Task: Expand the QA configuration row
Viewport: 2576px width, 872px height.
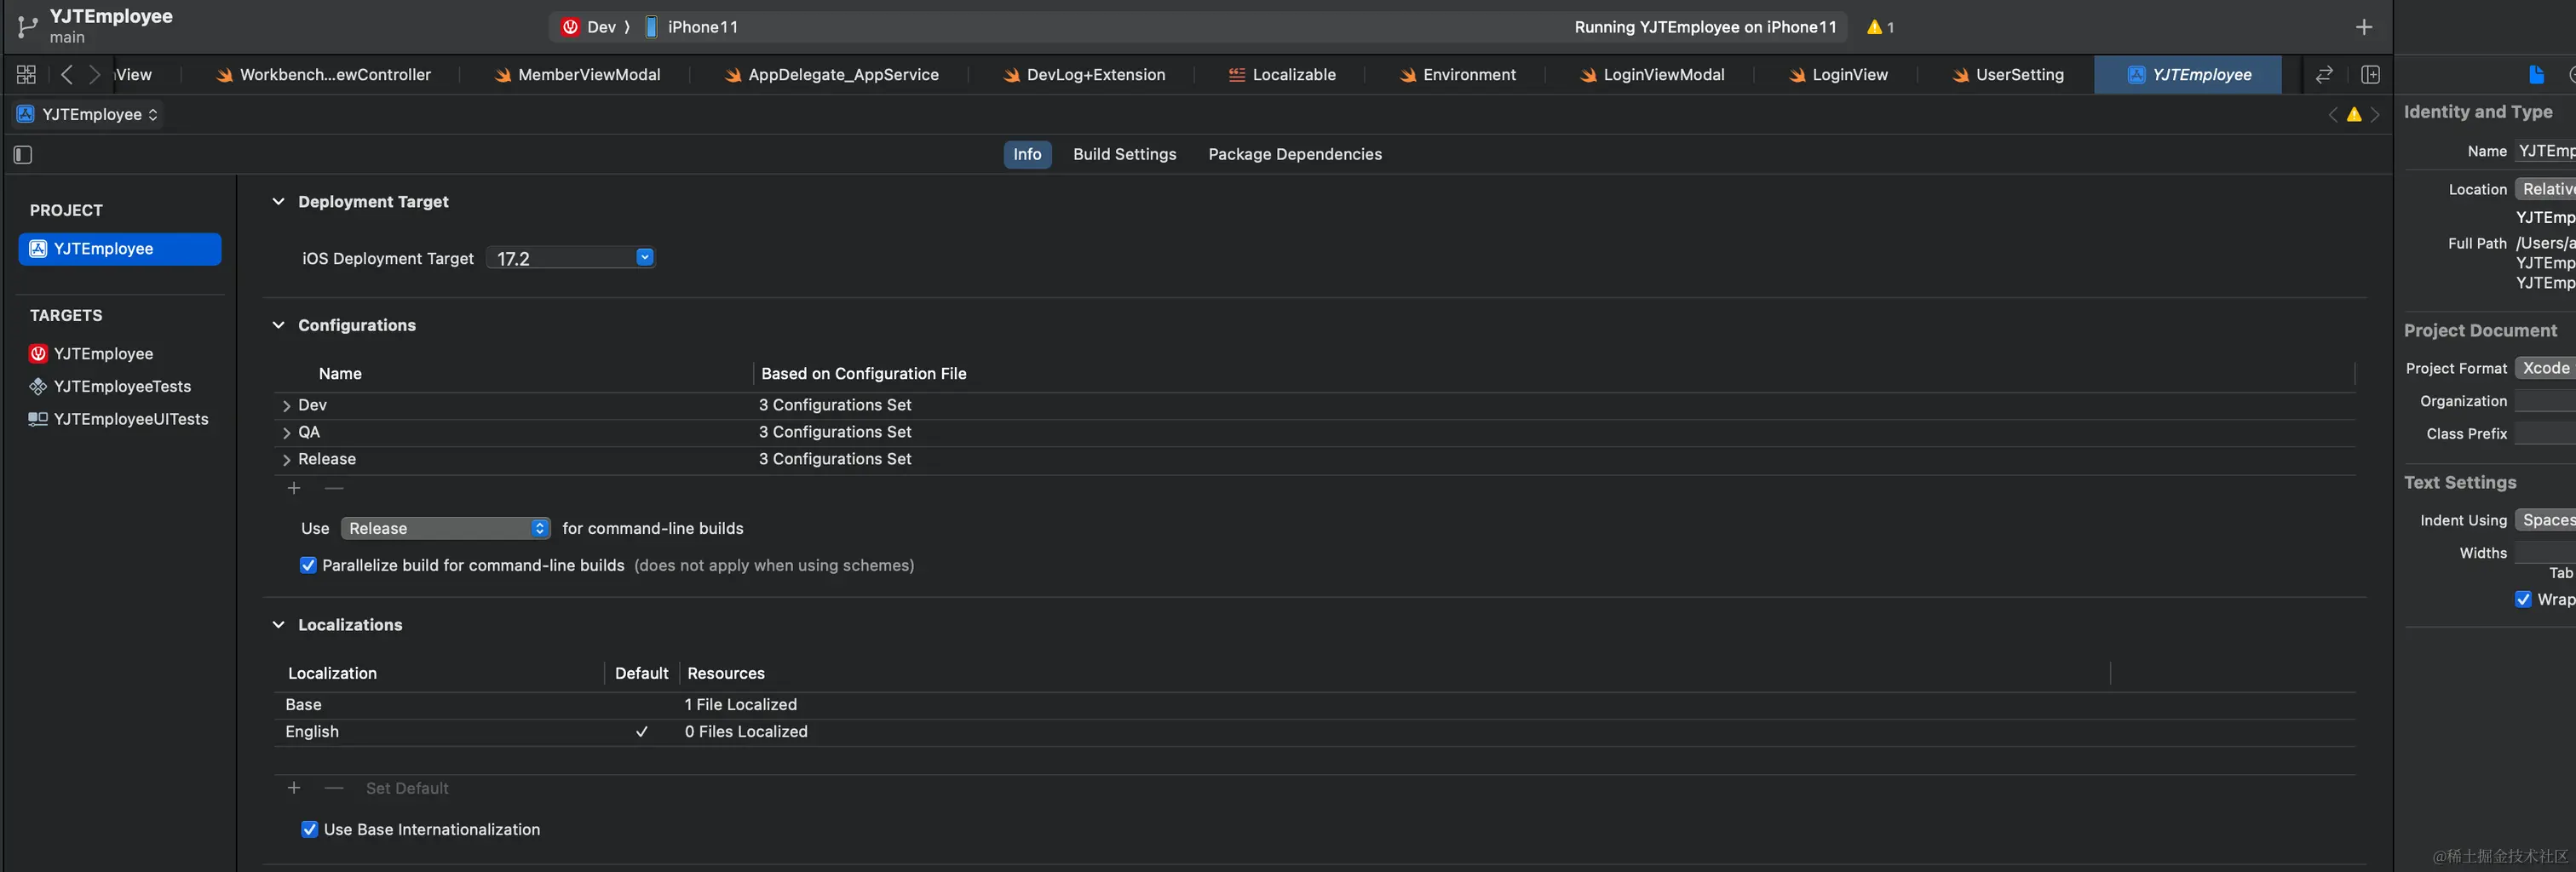Action: coord(286,433)
